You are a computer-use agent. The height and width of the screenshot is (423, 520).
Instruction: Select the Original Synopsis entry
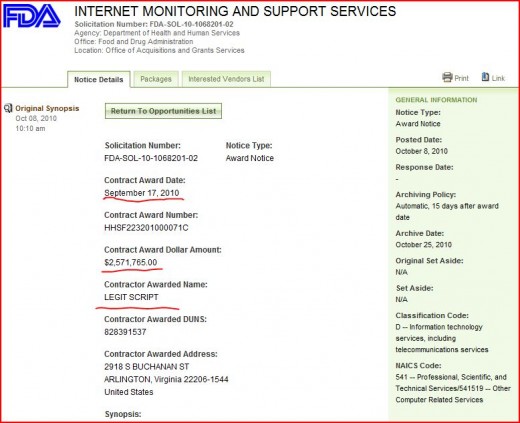click(47, 108)
